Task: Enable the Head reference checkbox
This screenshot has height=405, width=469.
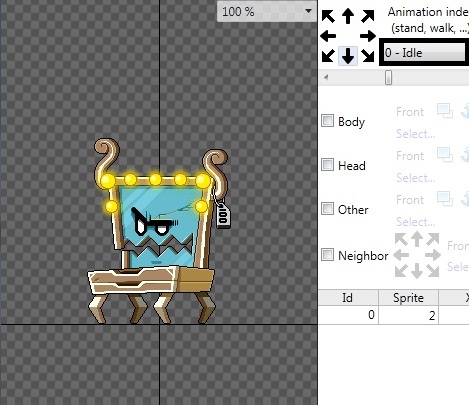Action: (327, 165)
